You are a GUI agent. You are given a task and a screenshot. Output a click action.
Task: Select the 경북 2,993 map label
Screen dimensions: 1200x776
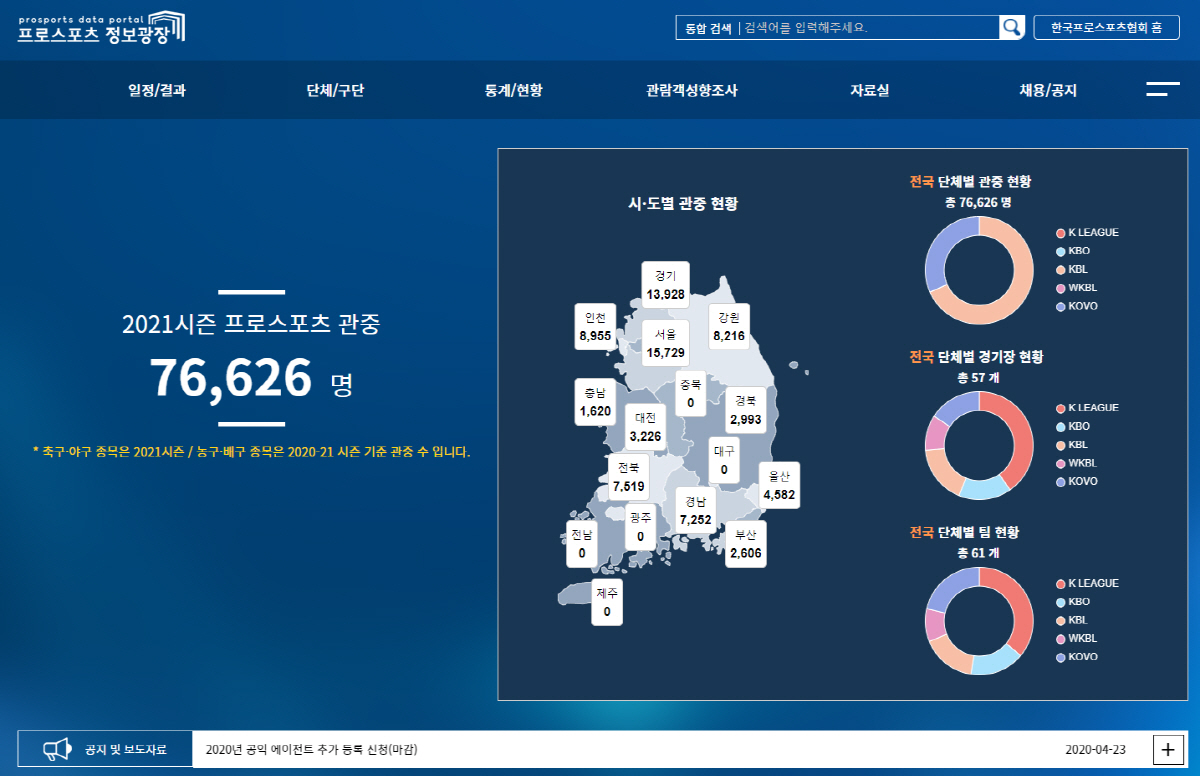coord(746,409)
